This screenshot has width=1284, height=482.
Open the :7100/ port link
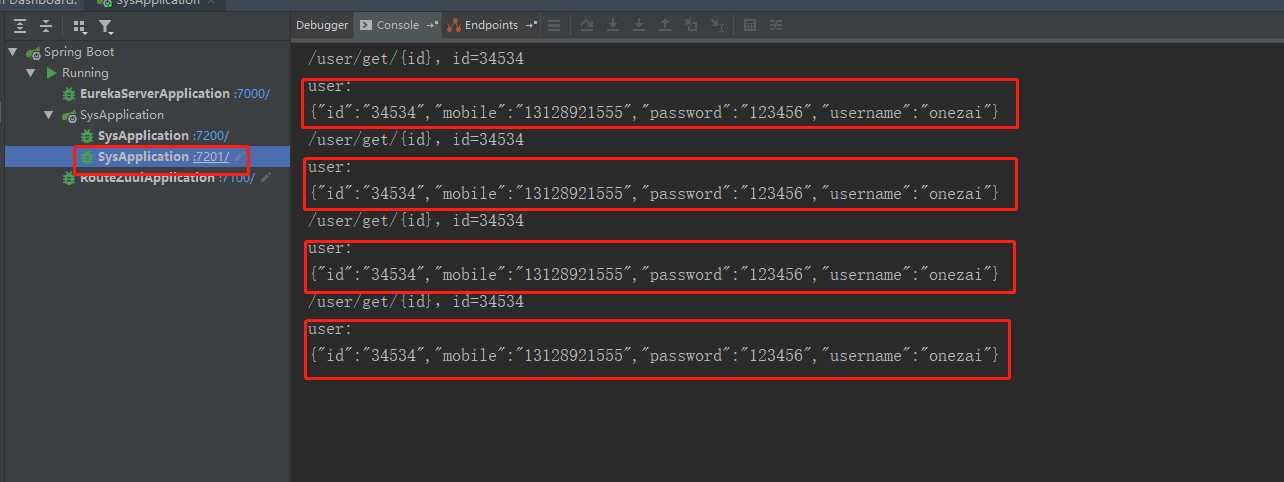[237, 178]
